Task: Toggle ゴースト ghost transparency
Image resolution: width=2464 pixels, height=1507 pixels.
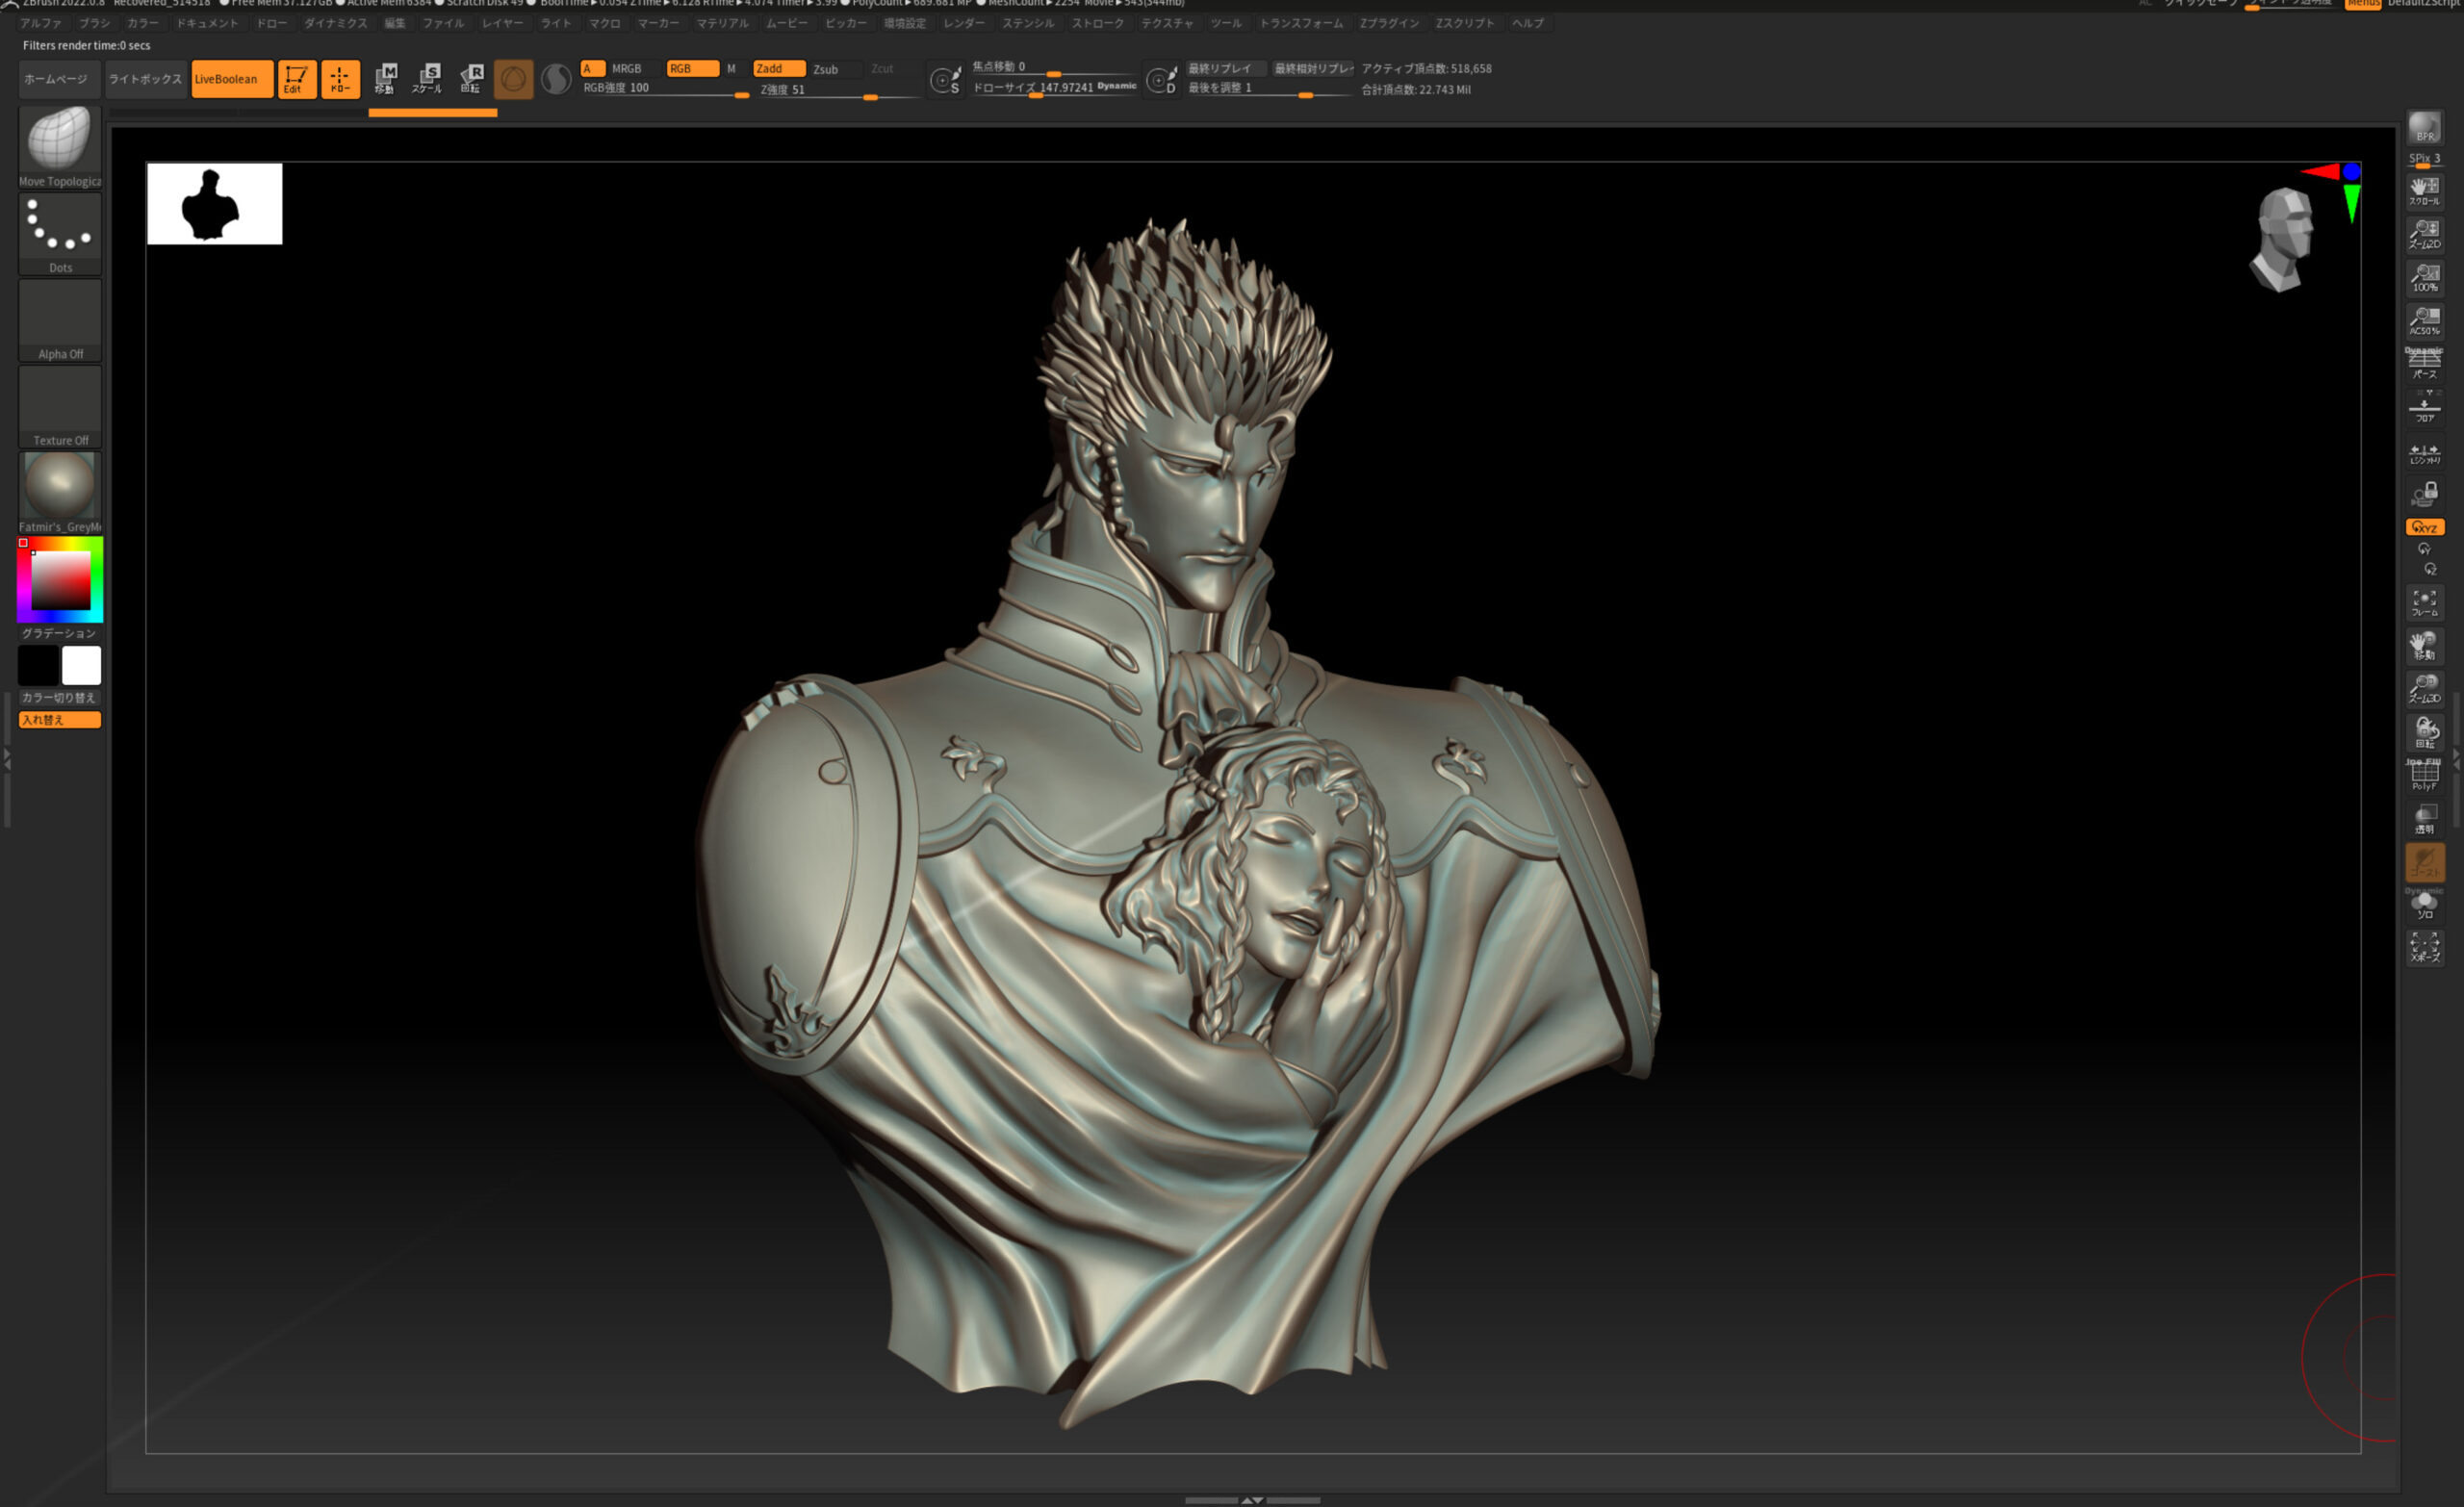Action: click(2424, 862)
